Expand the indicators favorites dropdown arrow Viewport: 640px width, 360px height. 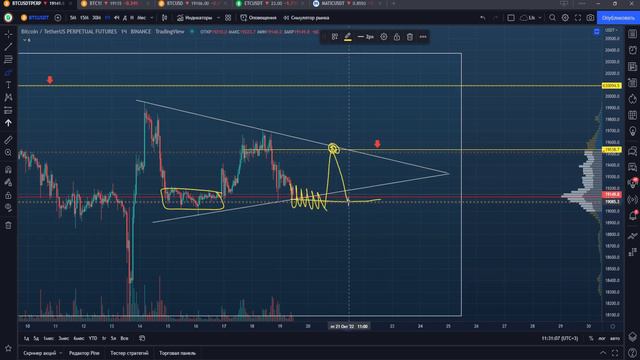coord(218,18)
